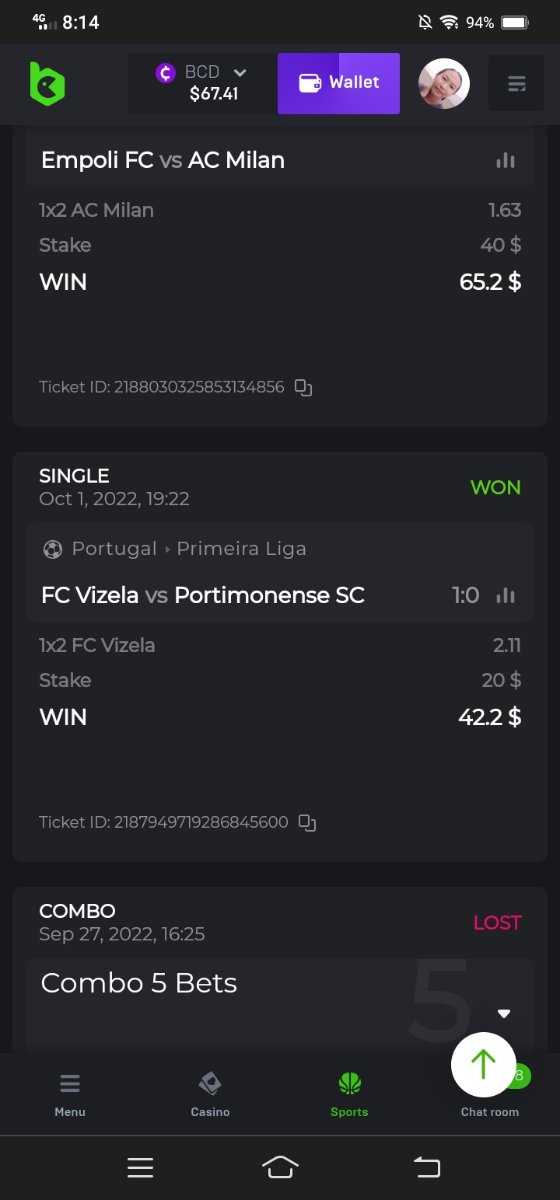Tap the green scroll-to-top arrow
This screenshot has height=1200, width=560.
[484, 1064]
